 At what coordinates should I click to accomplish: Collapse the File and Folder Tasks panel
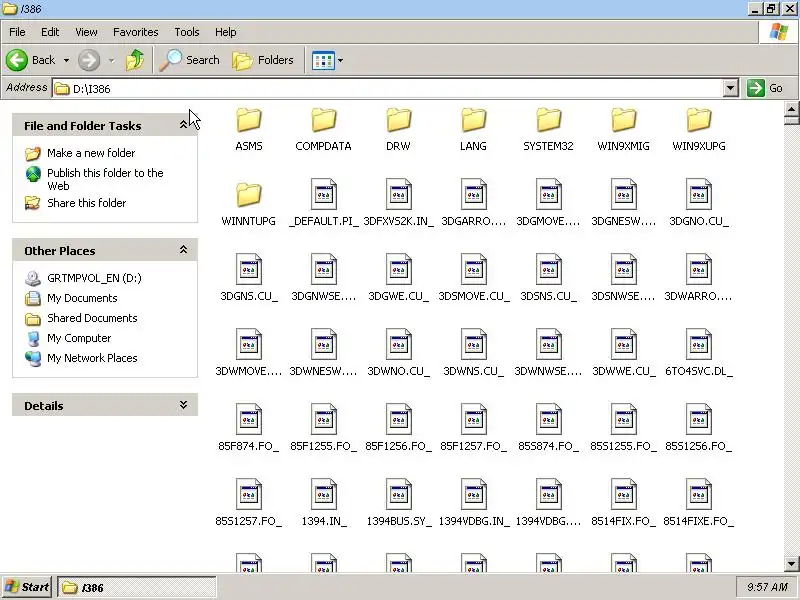click(x=183, y=124)
